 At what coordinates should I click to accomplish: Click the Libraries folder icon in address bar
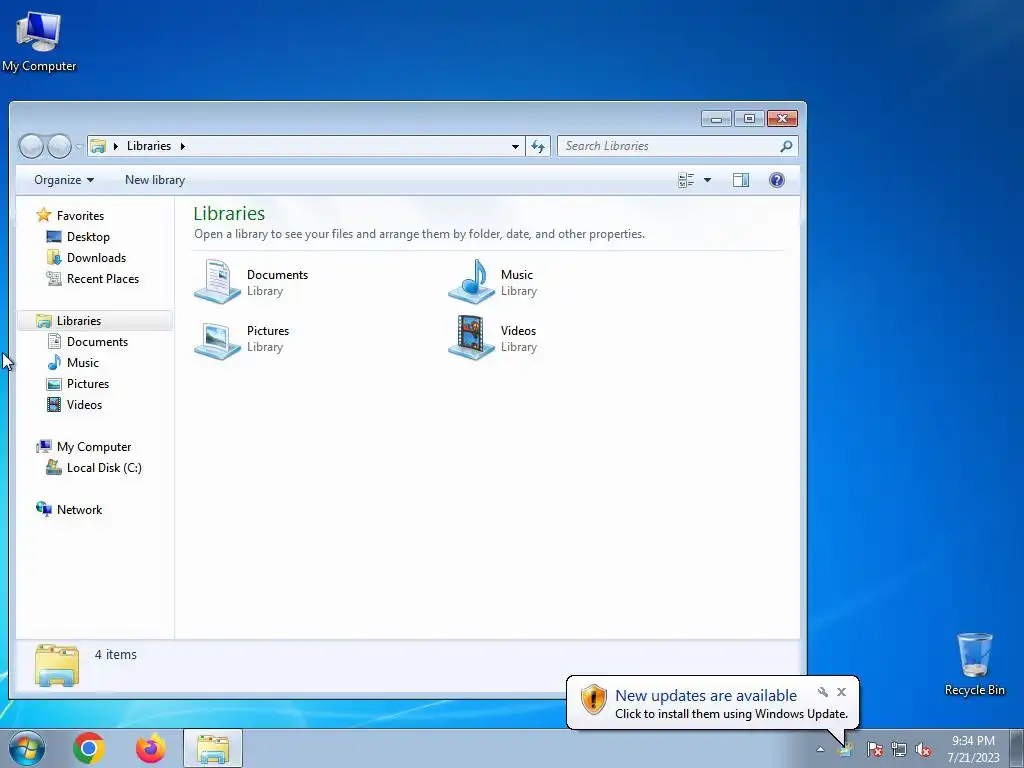coord(98,146)
